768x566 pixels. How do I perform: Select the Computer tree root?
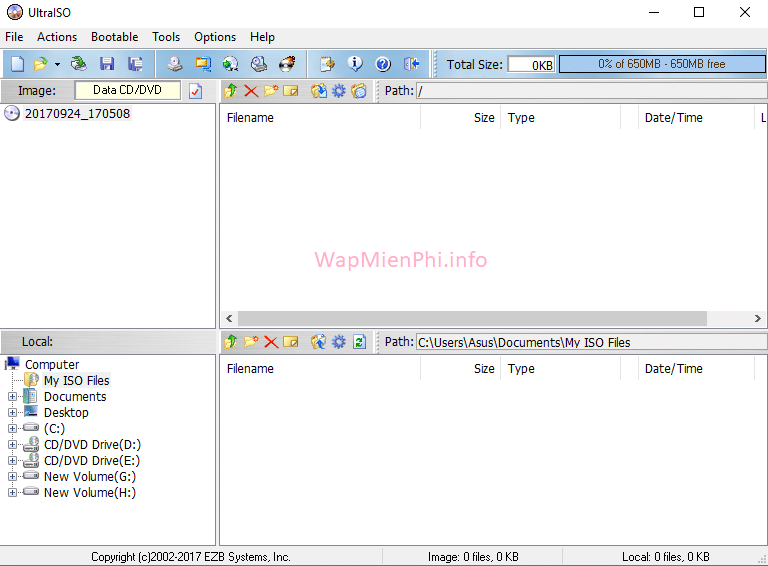point(52,365)
